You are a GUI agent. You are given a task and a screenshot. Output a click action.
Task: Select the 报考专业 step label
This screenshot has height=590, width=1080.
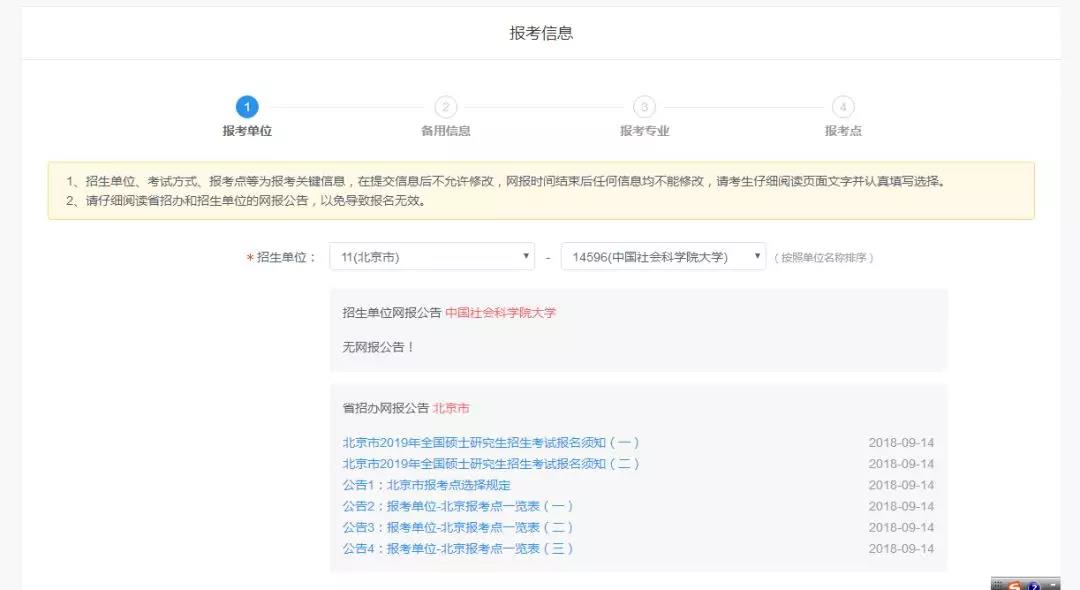[x=644, y=131]
